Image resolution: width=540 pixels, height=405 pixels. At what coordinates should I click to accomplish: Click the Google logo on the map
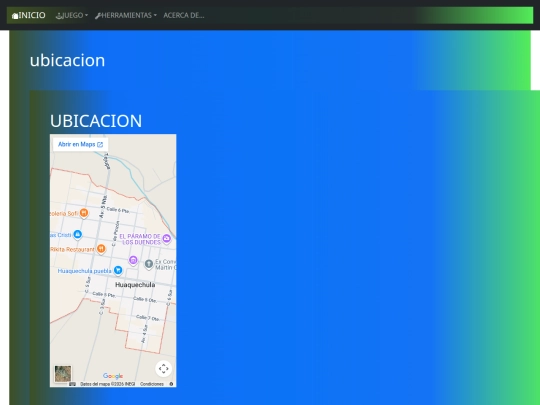pyautogui.click(x=113, y=376)
